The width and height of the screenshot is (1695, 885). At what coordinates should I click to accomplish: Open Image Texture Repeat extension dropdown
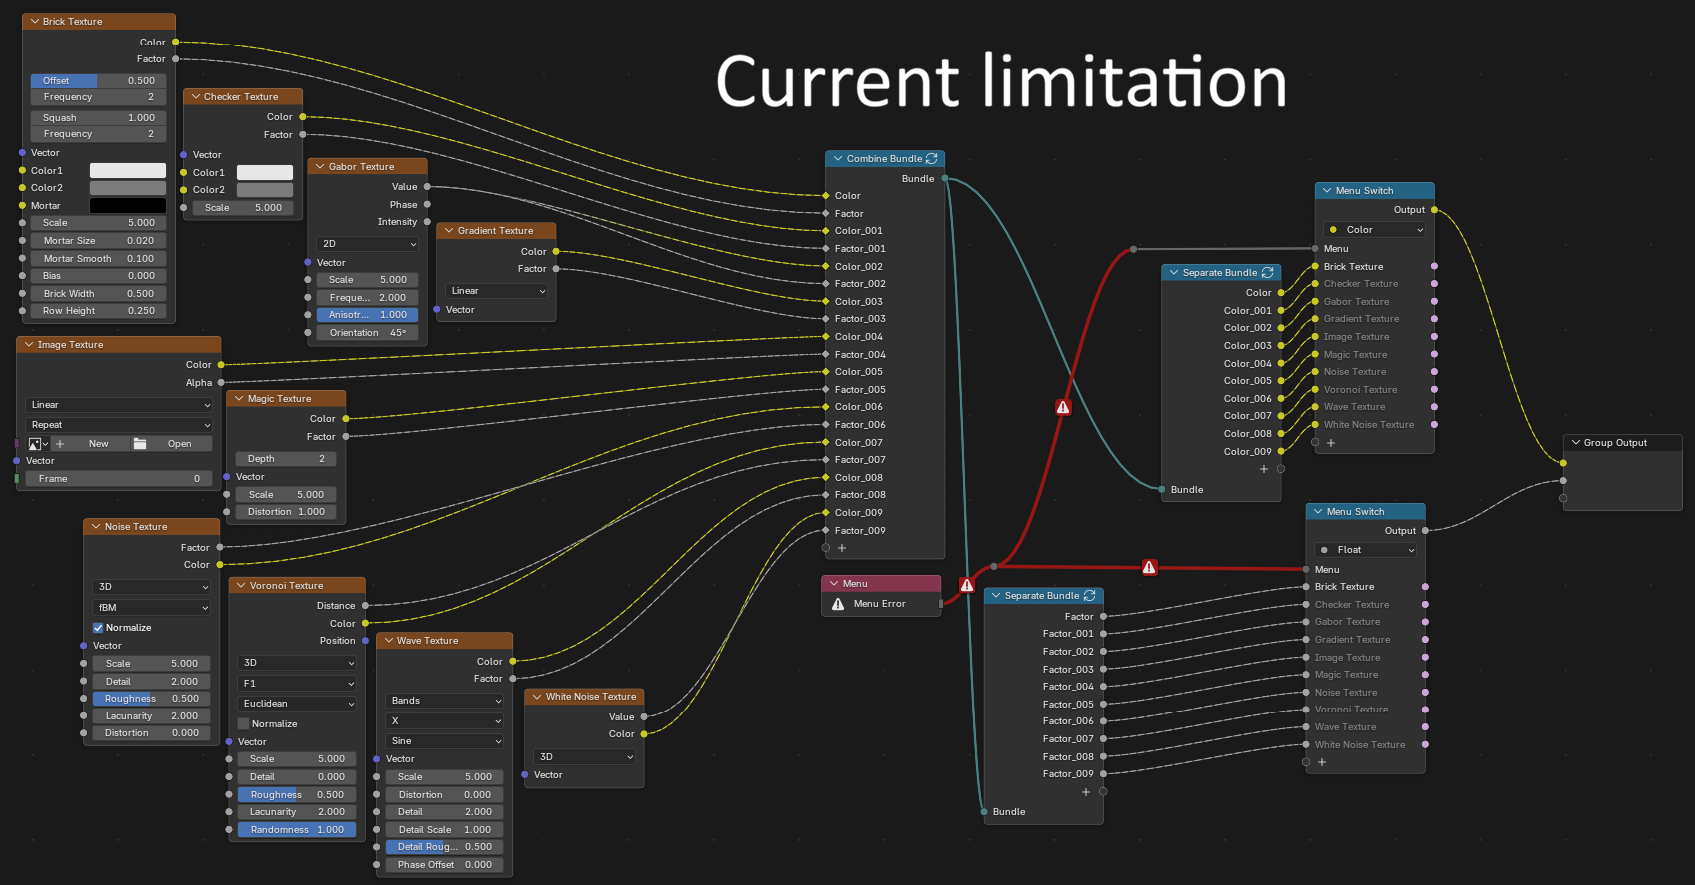click(119, 425)
